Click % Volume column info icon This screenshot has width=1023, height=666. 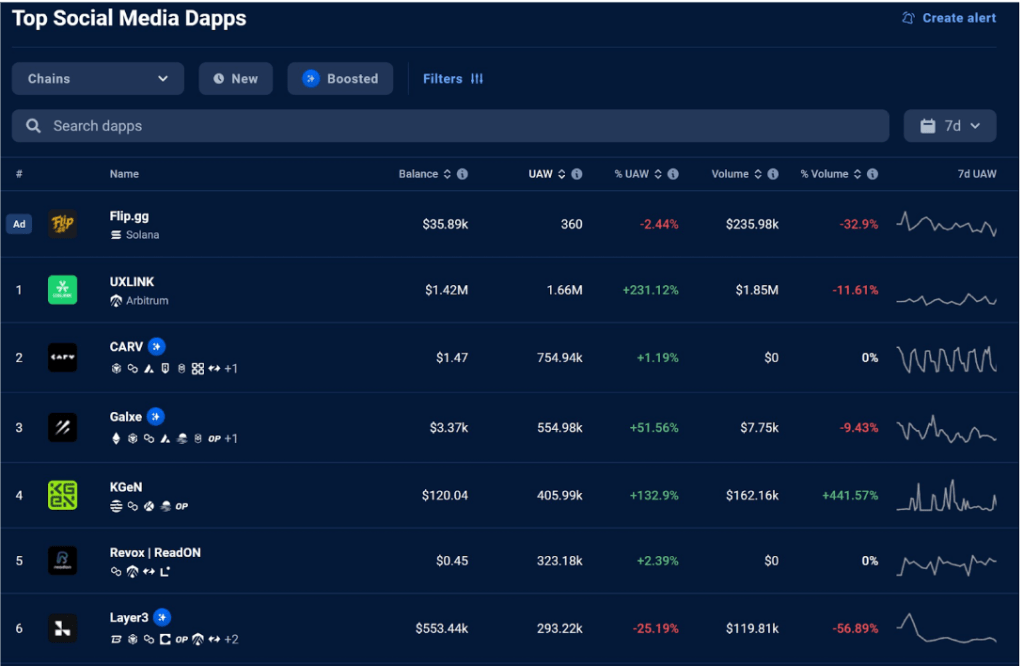pos(872,174)
